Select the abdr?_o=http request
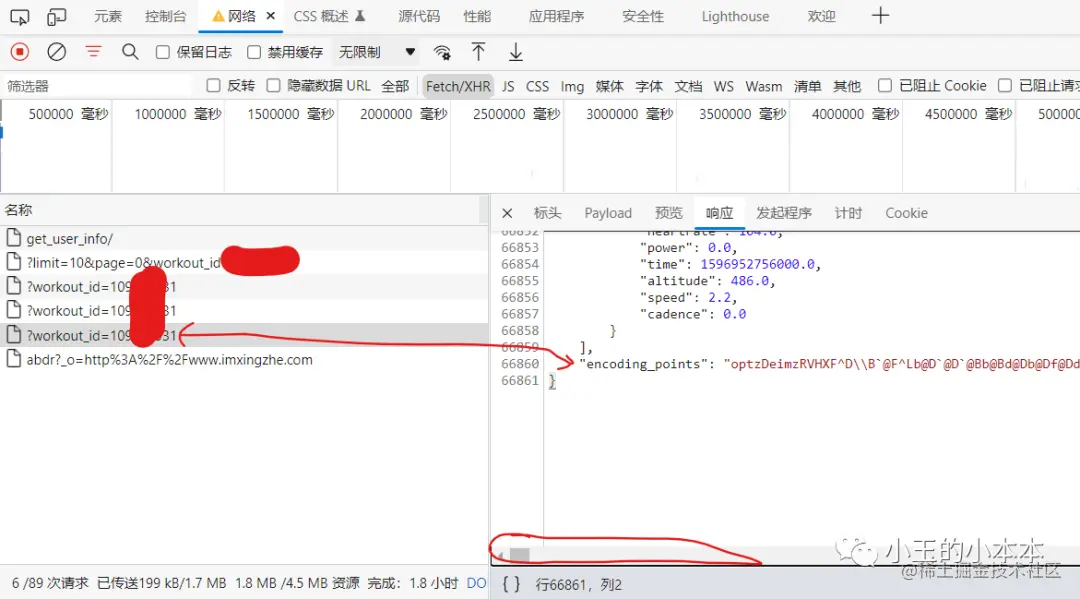Screen dimensions: 1080x599 click(x=244, y=359)
